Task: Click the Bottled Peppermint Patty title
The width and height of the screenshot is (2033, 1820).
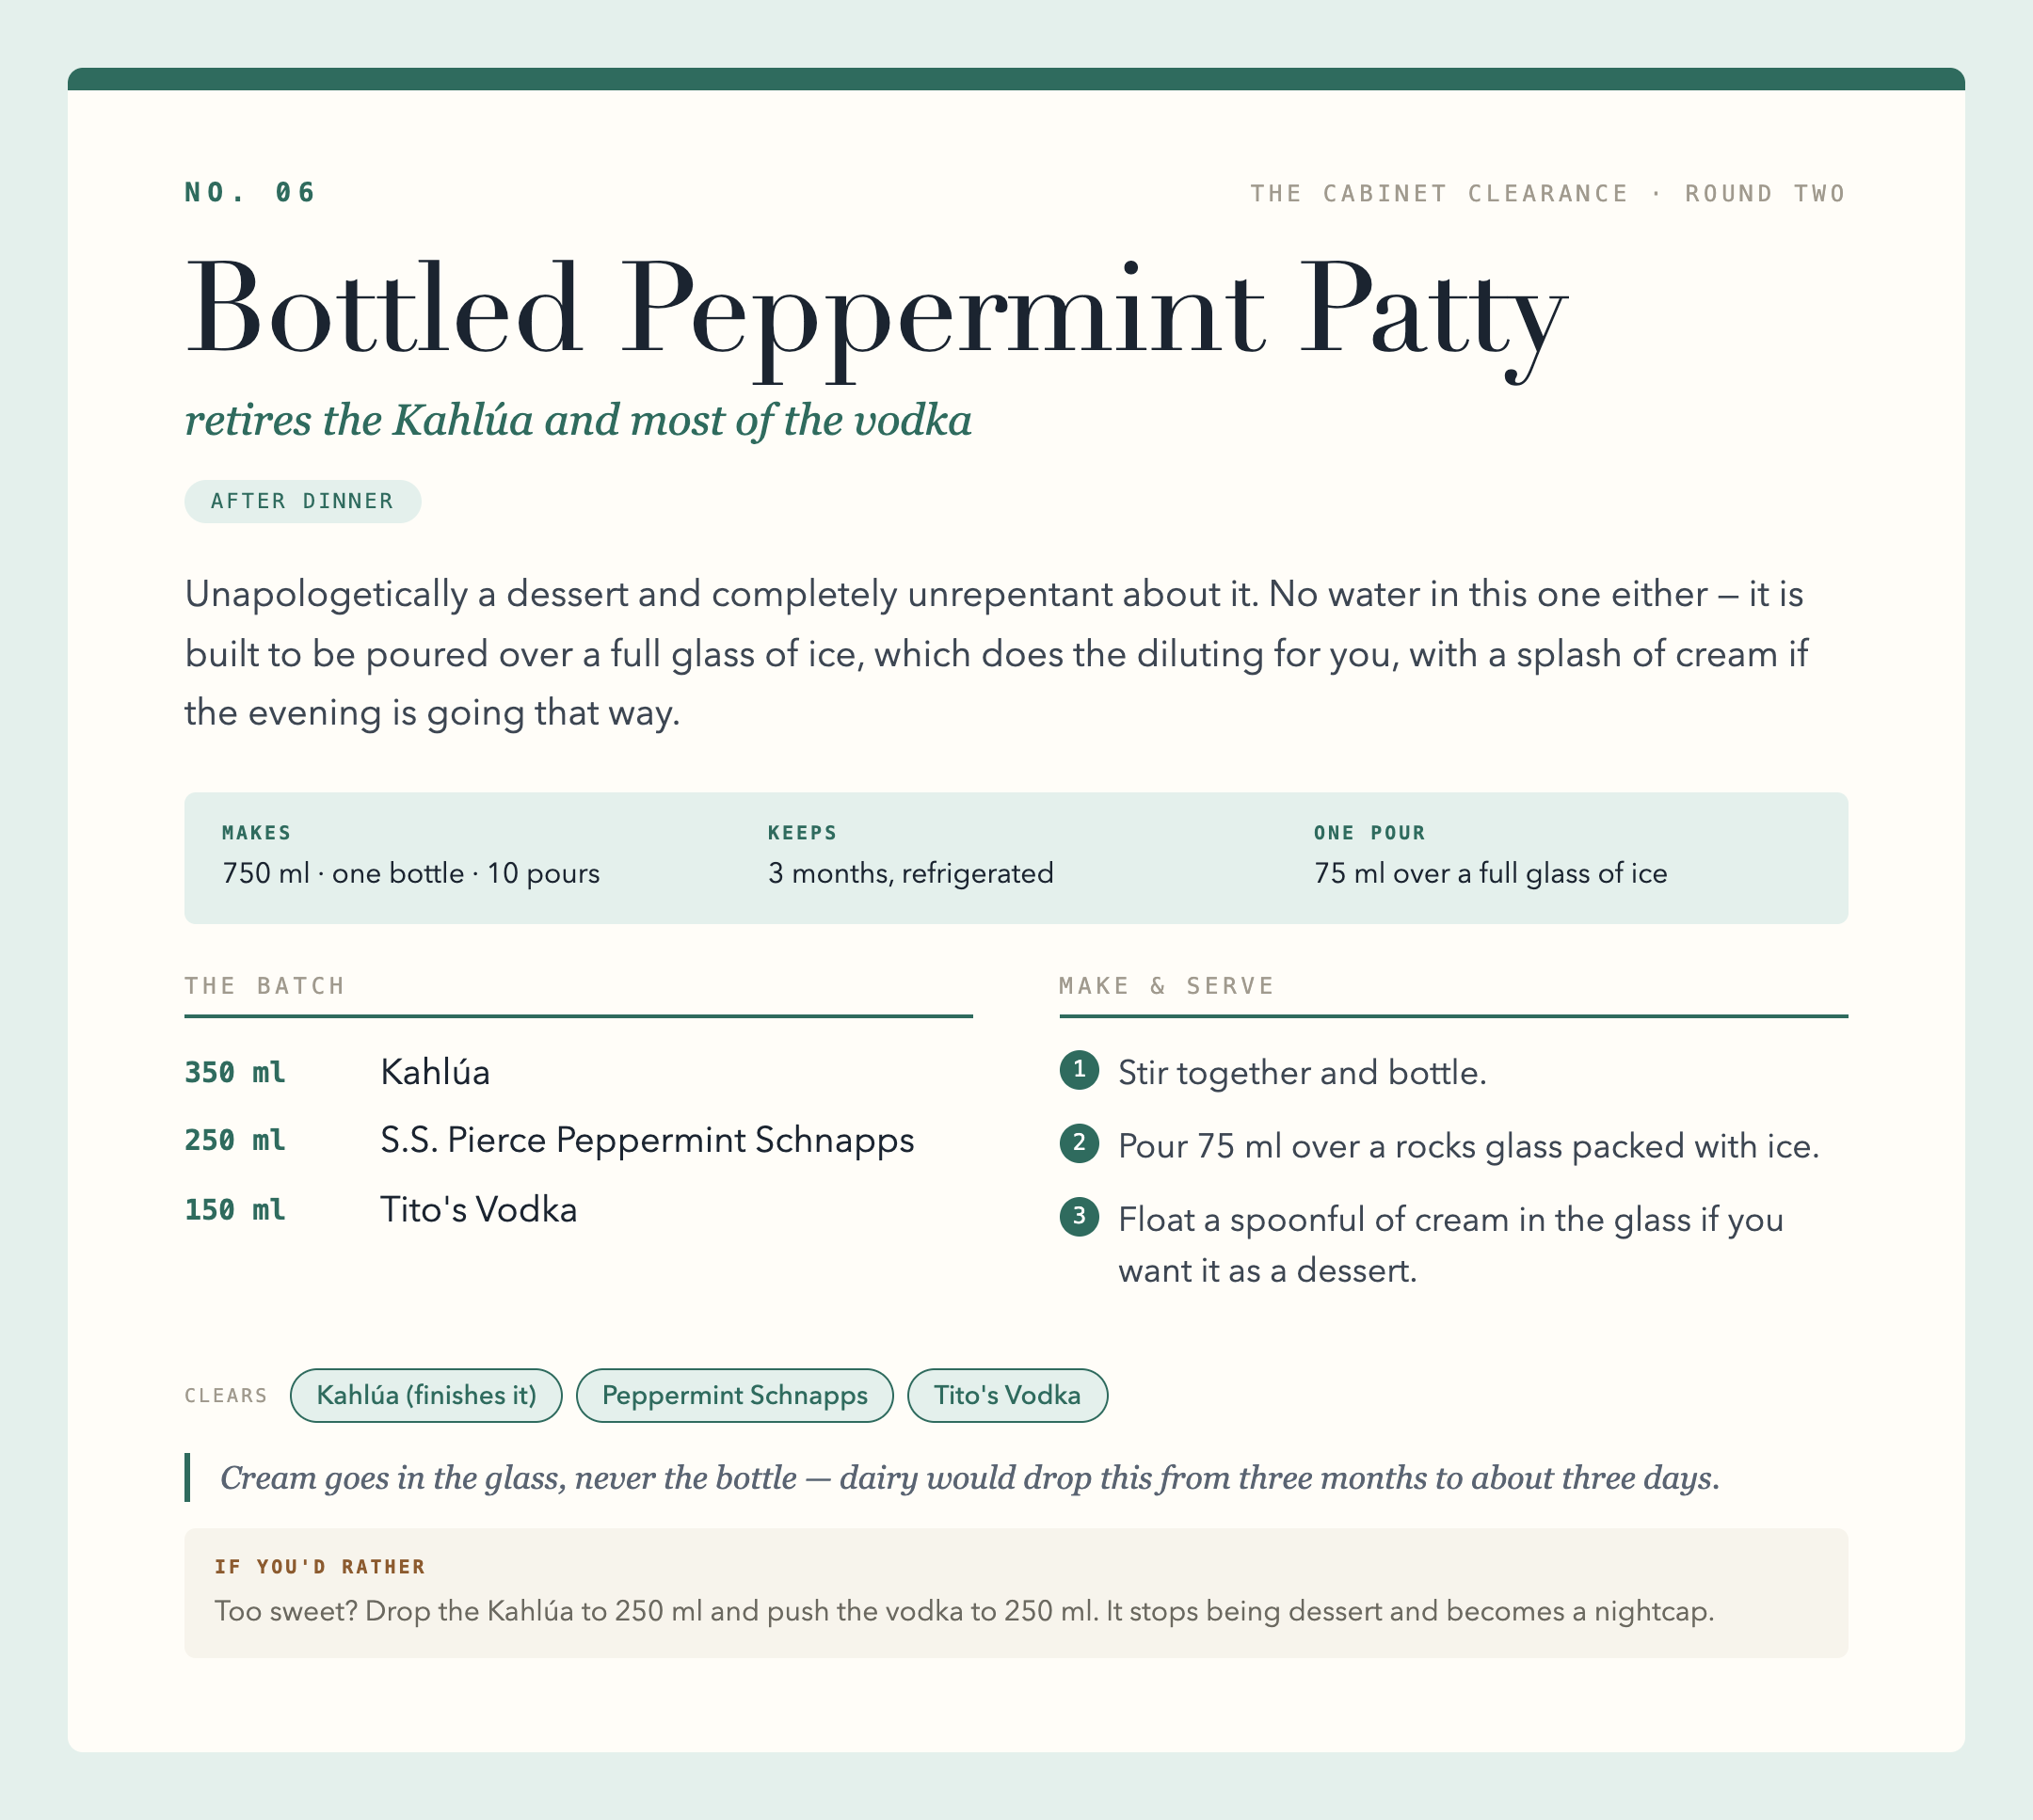Action: [876, 312]
